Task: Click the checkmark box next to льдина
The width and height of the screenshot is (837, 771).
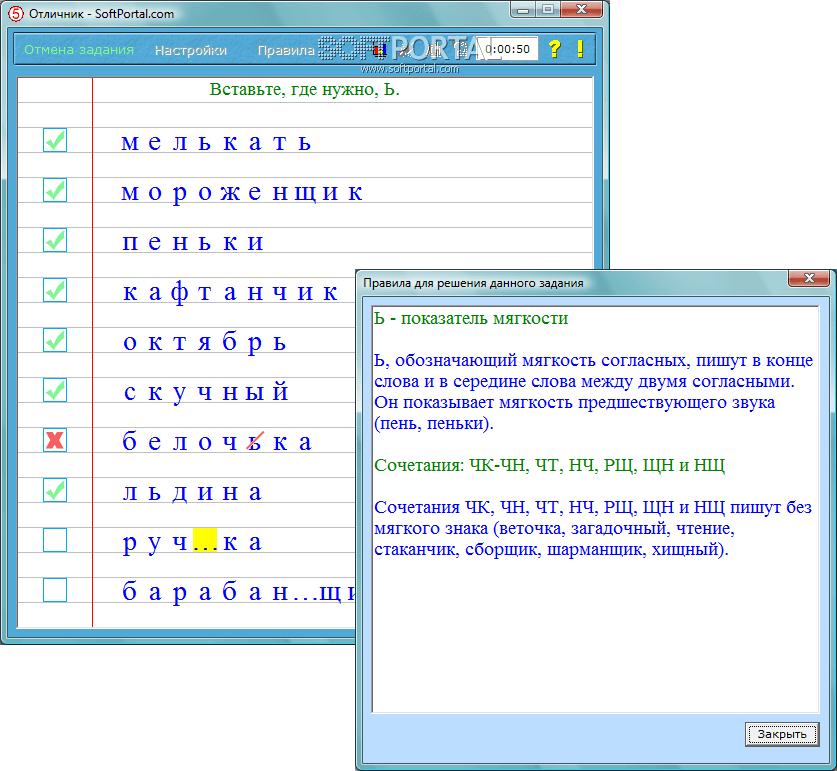Action: pos(55,490)
